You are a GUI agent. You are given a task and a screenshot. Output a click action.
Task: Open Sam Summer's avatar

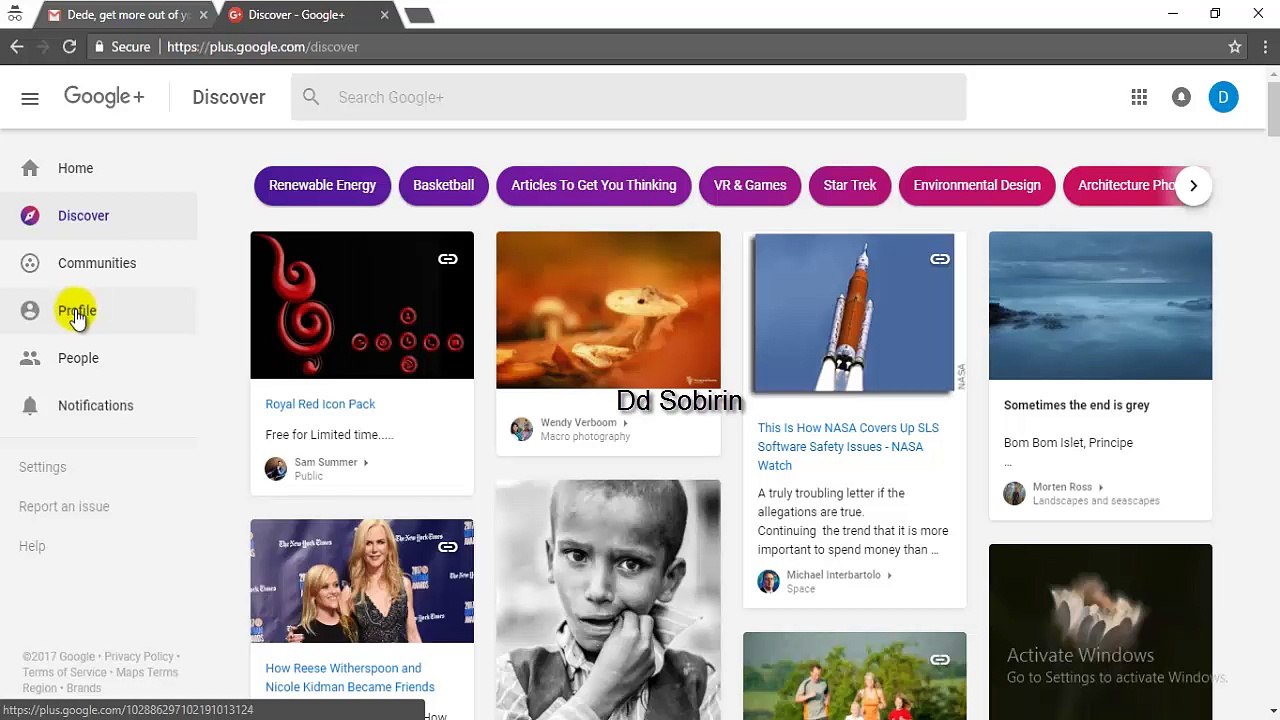coord(276,469)
